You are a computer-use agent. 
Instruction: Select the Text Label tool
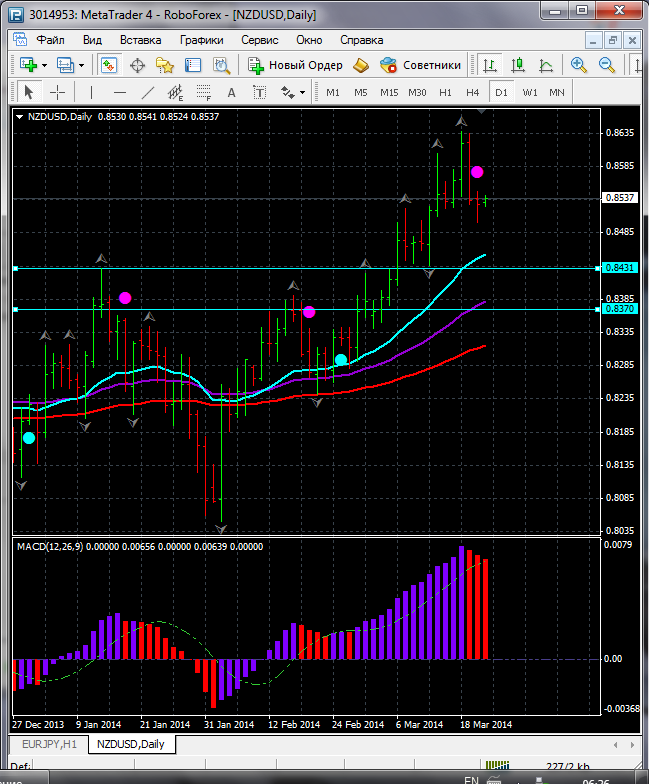click(x=259, y=92)
